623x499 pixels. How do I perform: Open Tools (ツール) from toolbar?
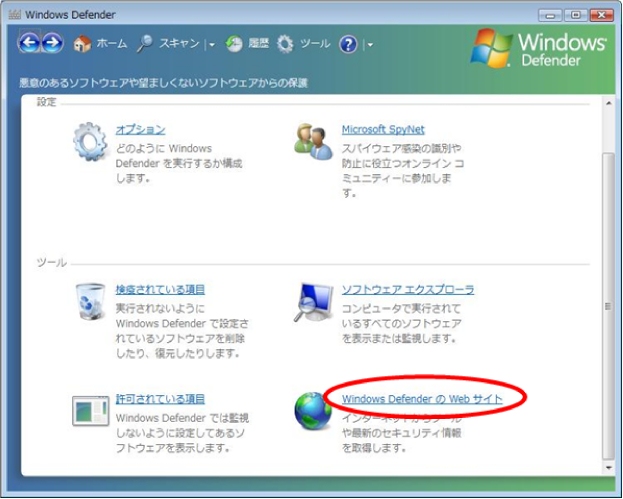coord(304,44)
